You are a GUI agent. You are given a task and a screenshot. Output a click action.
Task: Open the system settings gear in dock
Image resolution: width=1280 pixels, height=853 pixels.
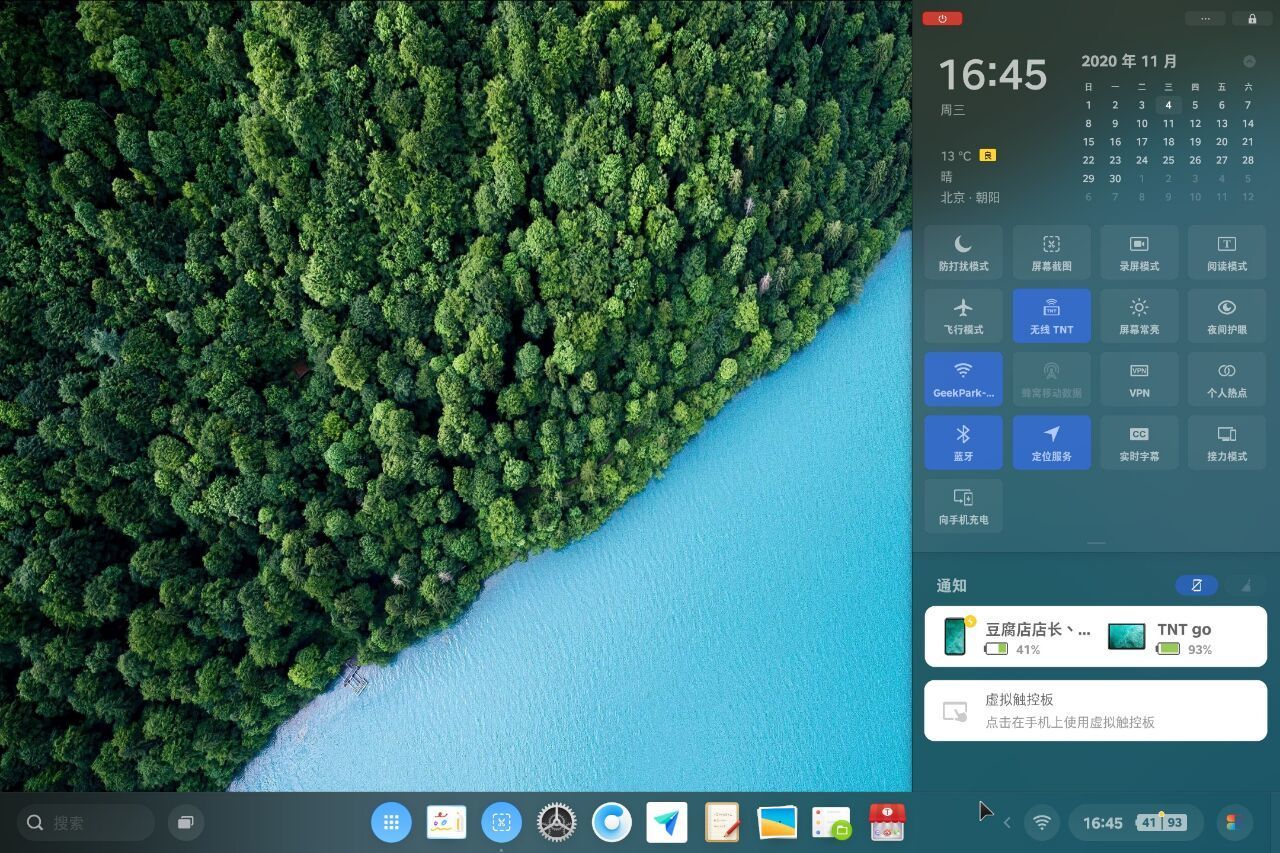(556, 822)
